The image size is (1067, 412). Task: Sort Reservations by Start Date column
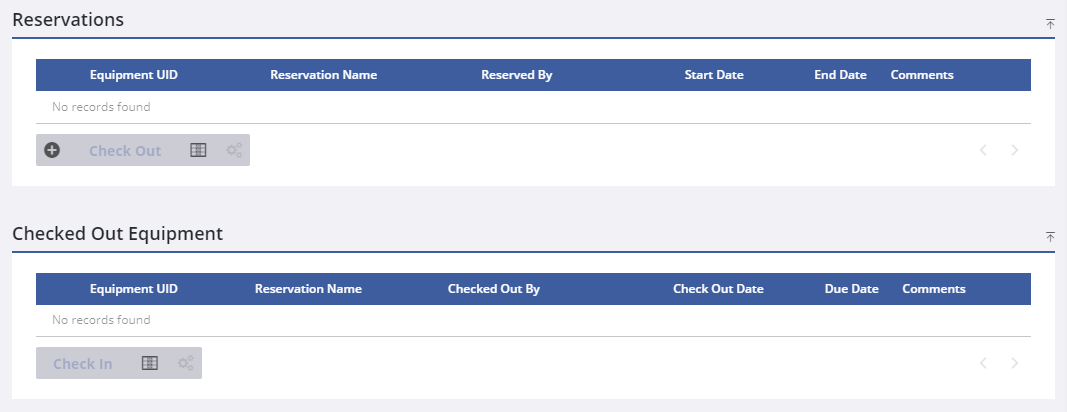pyautogui.click(x=714, y=75)
